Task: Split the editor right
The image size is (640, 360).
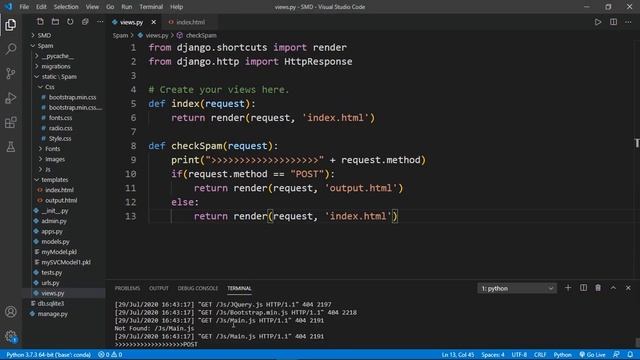Action: [613, 22]
